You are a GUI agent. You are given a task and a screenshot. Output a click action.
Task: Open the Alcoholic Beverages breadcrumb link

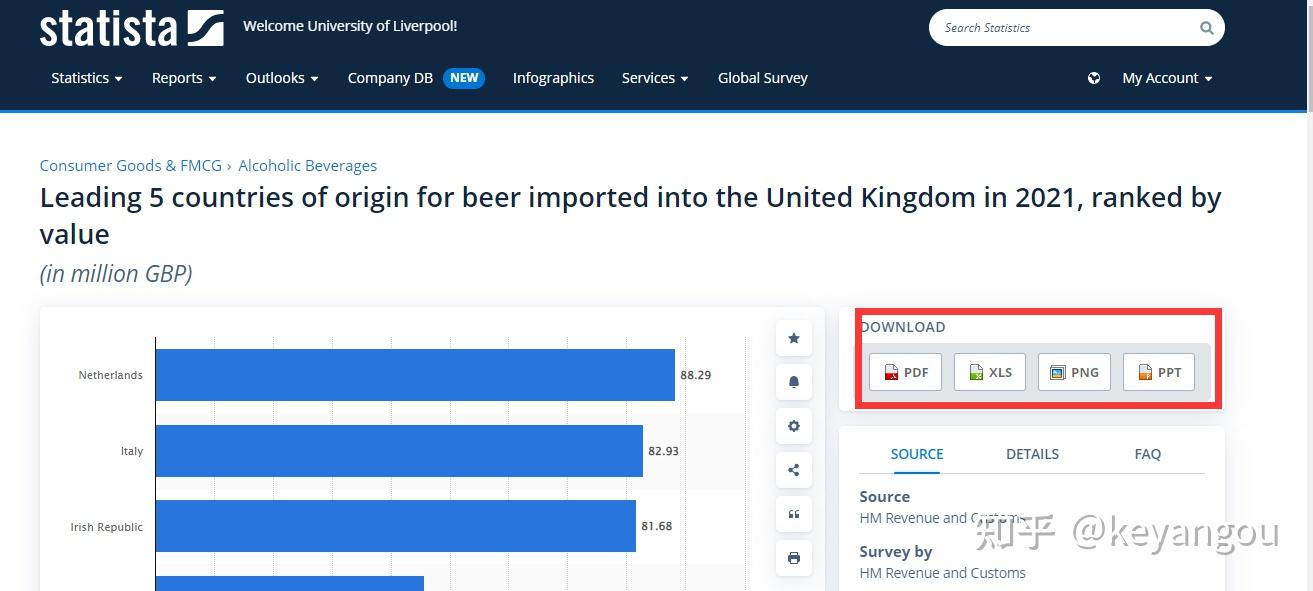tap(307, 166)
